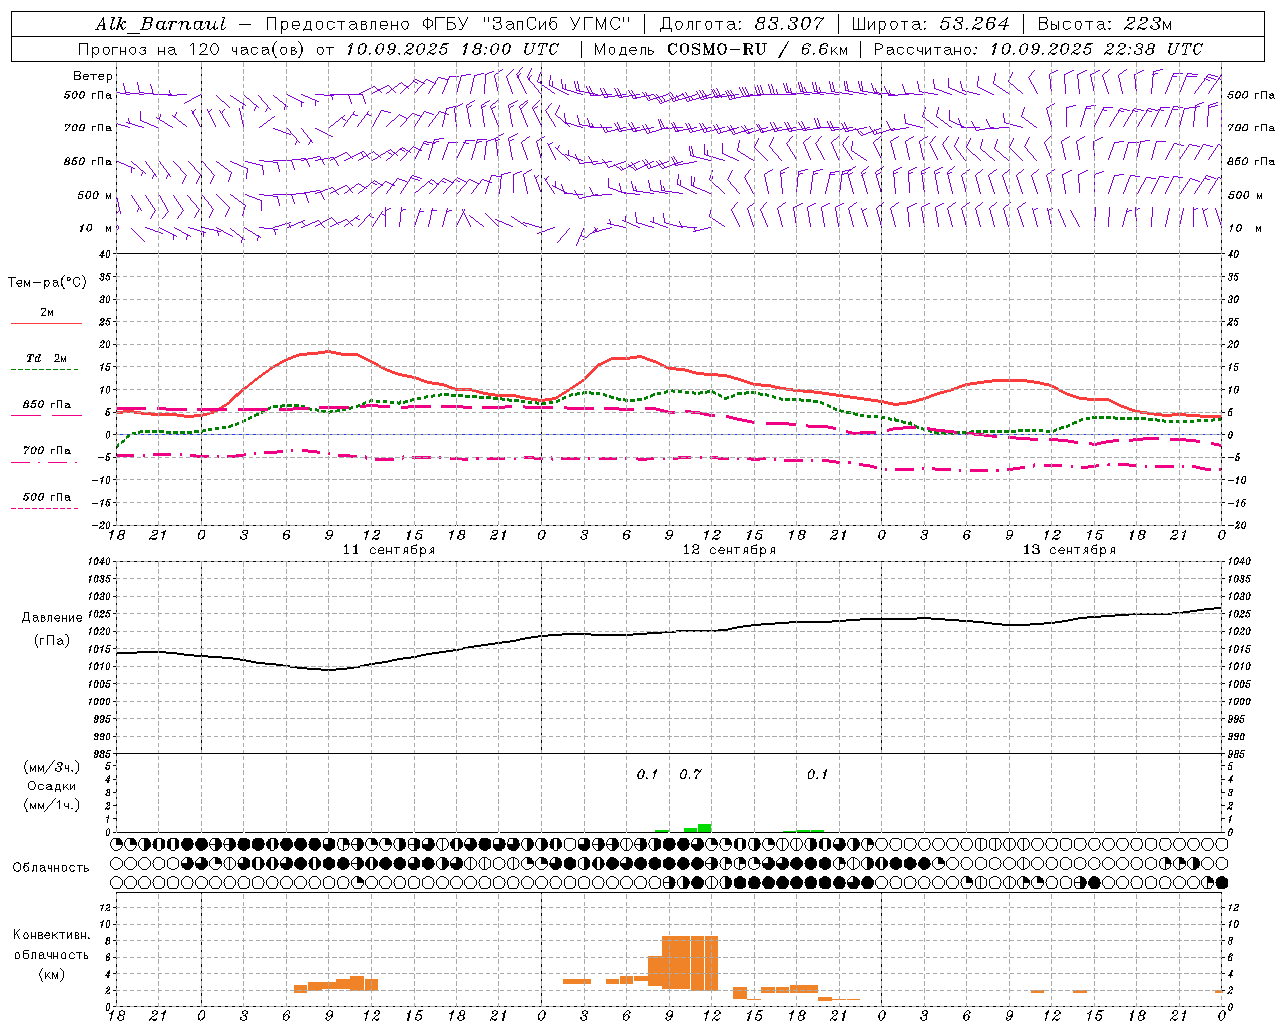Screen dimensions: 1280x1024
Task: Click the tallest green precipitation bar
Action: tap(705, 827)
